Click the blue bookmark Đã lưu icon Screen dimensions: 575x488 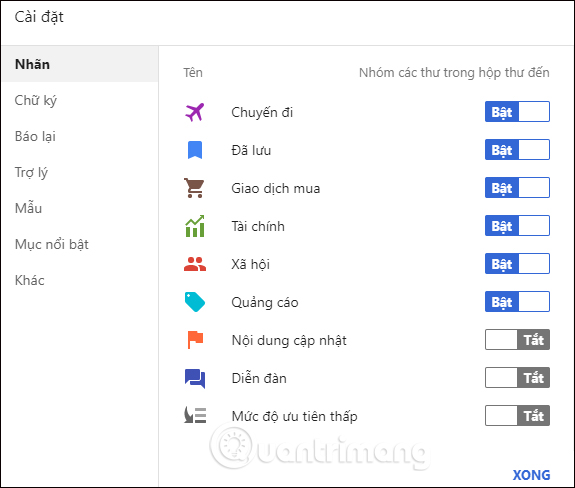coord(195,150)
